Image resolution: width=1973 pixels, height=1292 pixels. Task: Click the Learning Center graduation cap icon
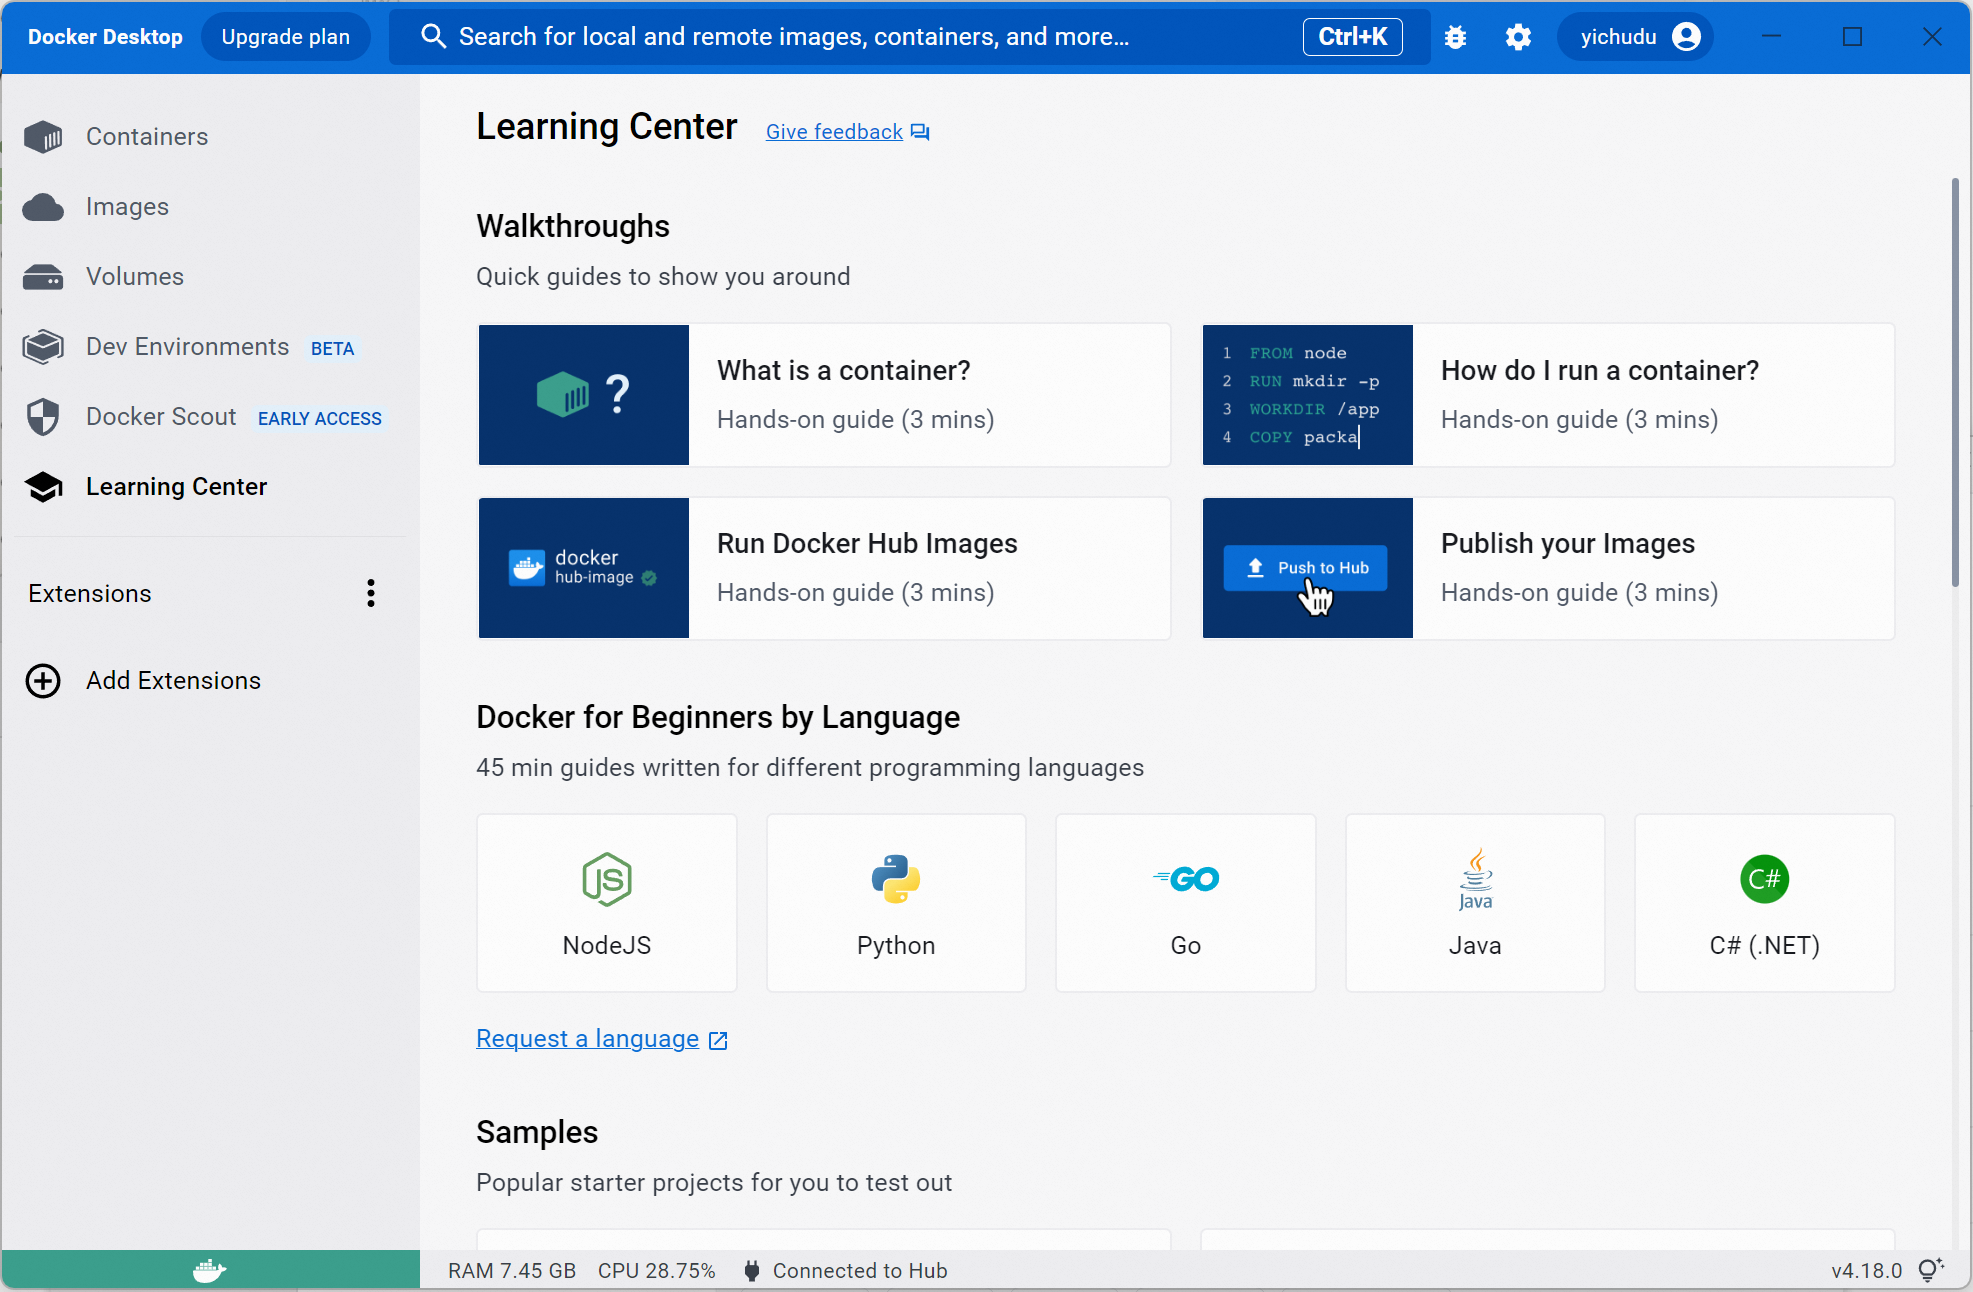point(43,487)
